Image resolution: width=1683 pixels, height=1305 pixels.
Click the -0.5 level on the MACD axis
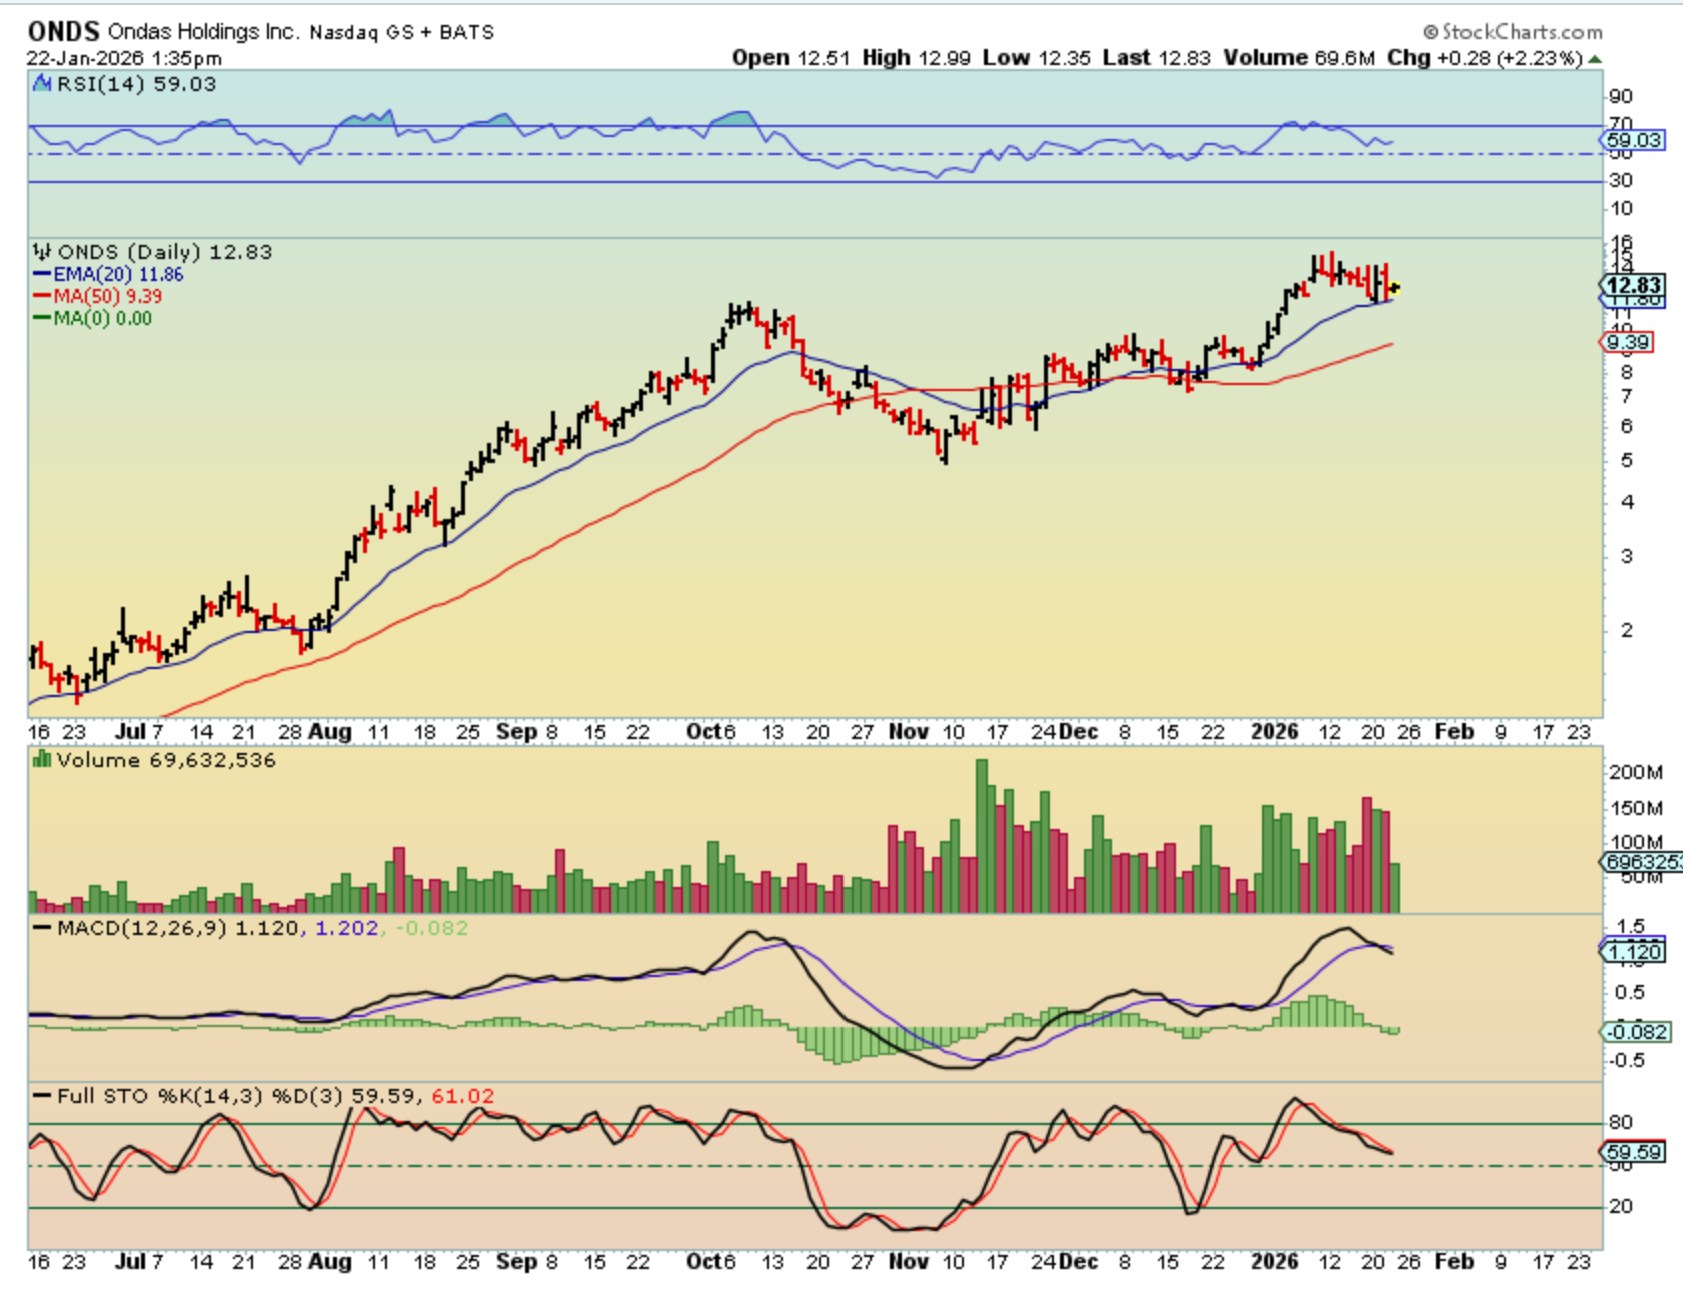point(1627,1060)
